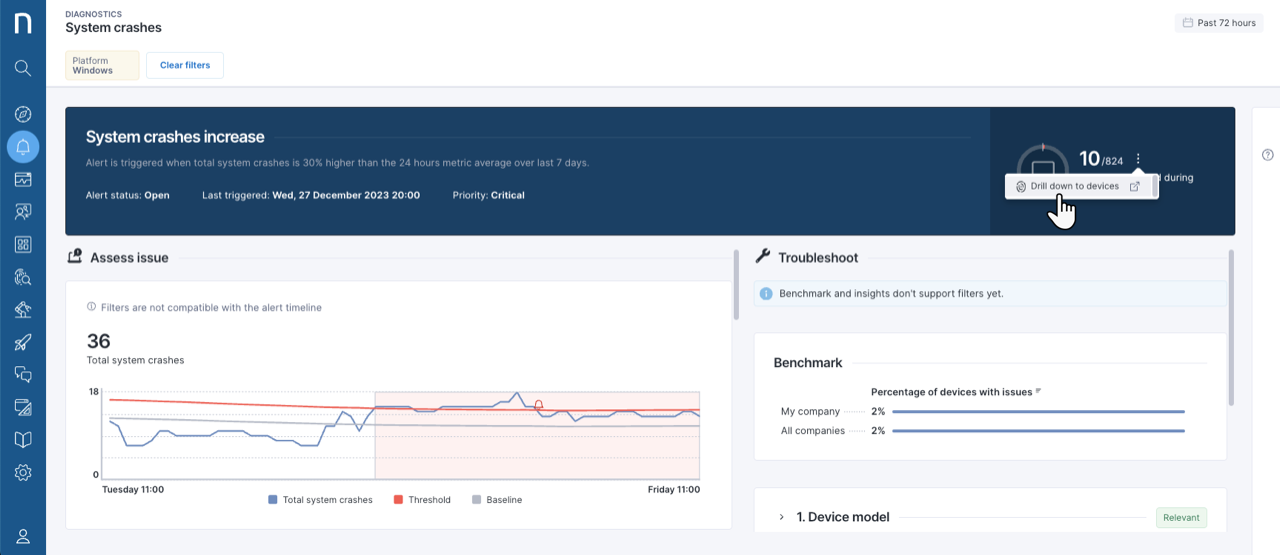Toggle the Baseline legend series

(496, 500)
